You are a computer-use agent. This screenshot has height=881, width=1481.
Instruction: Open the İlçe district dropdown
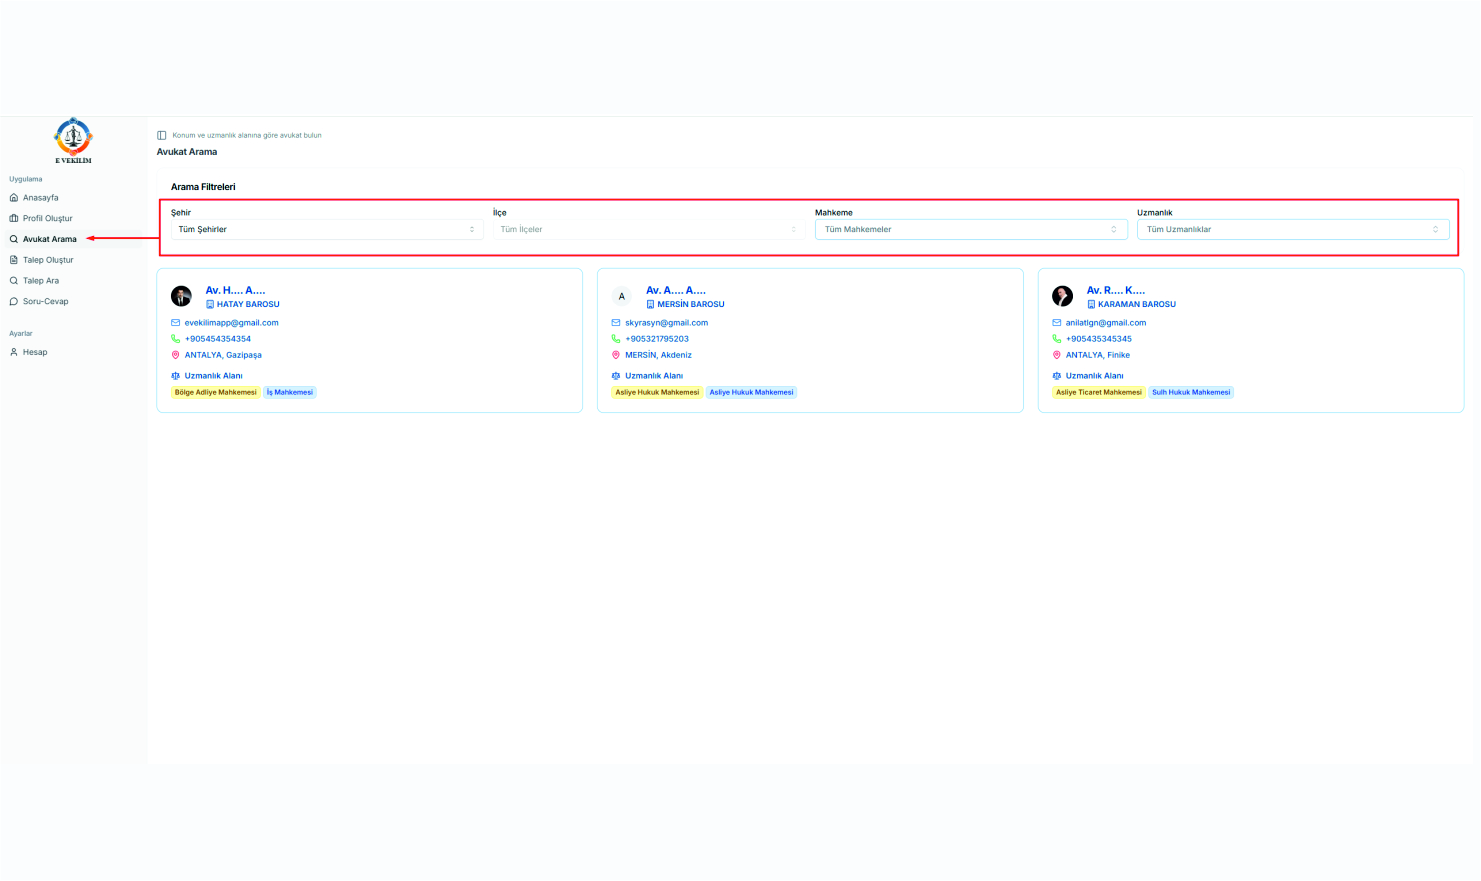click(648, 229)
